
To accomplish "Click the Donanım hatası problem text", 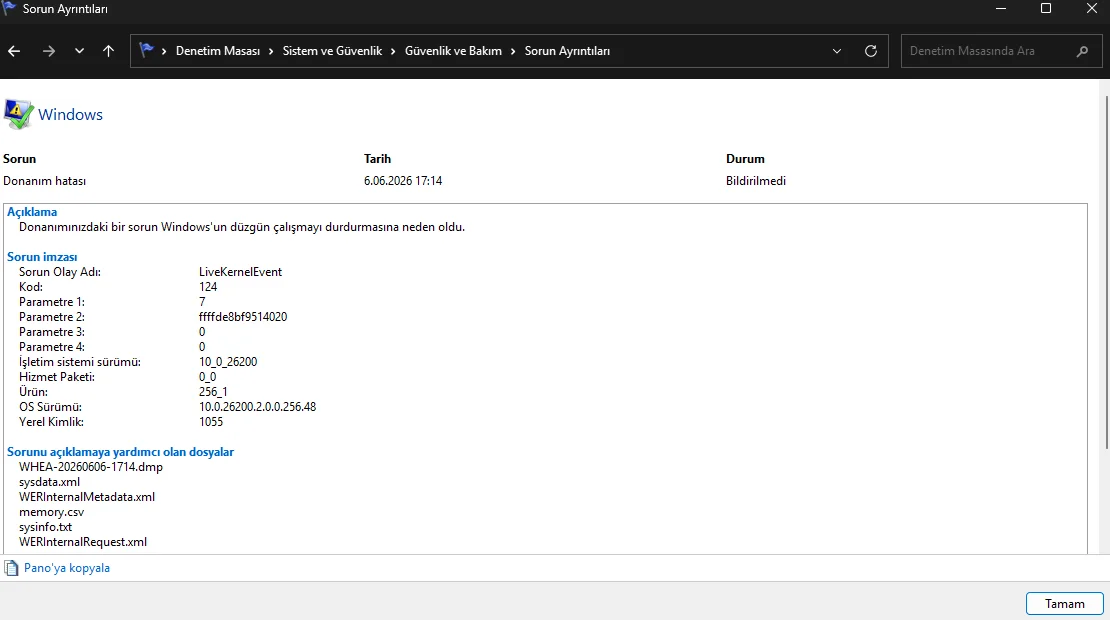I will tap(45, 181).
